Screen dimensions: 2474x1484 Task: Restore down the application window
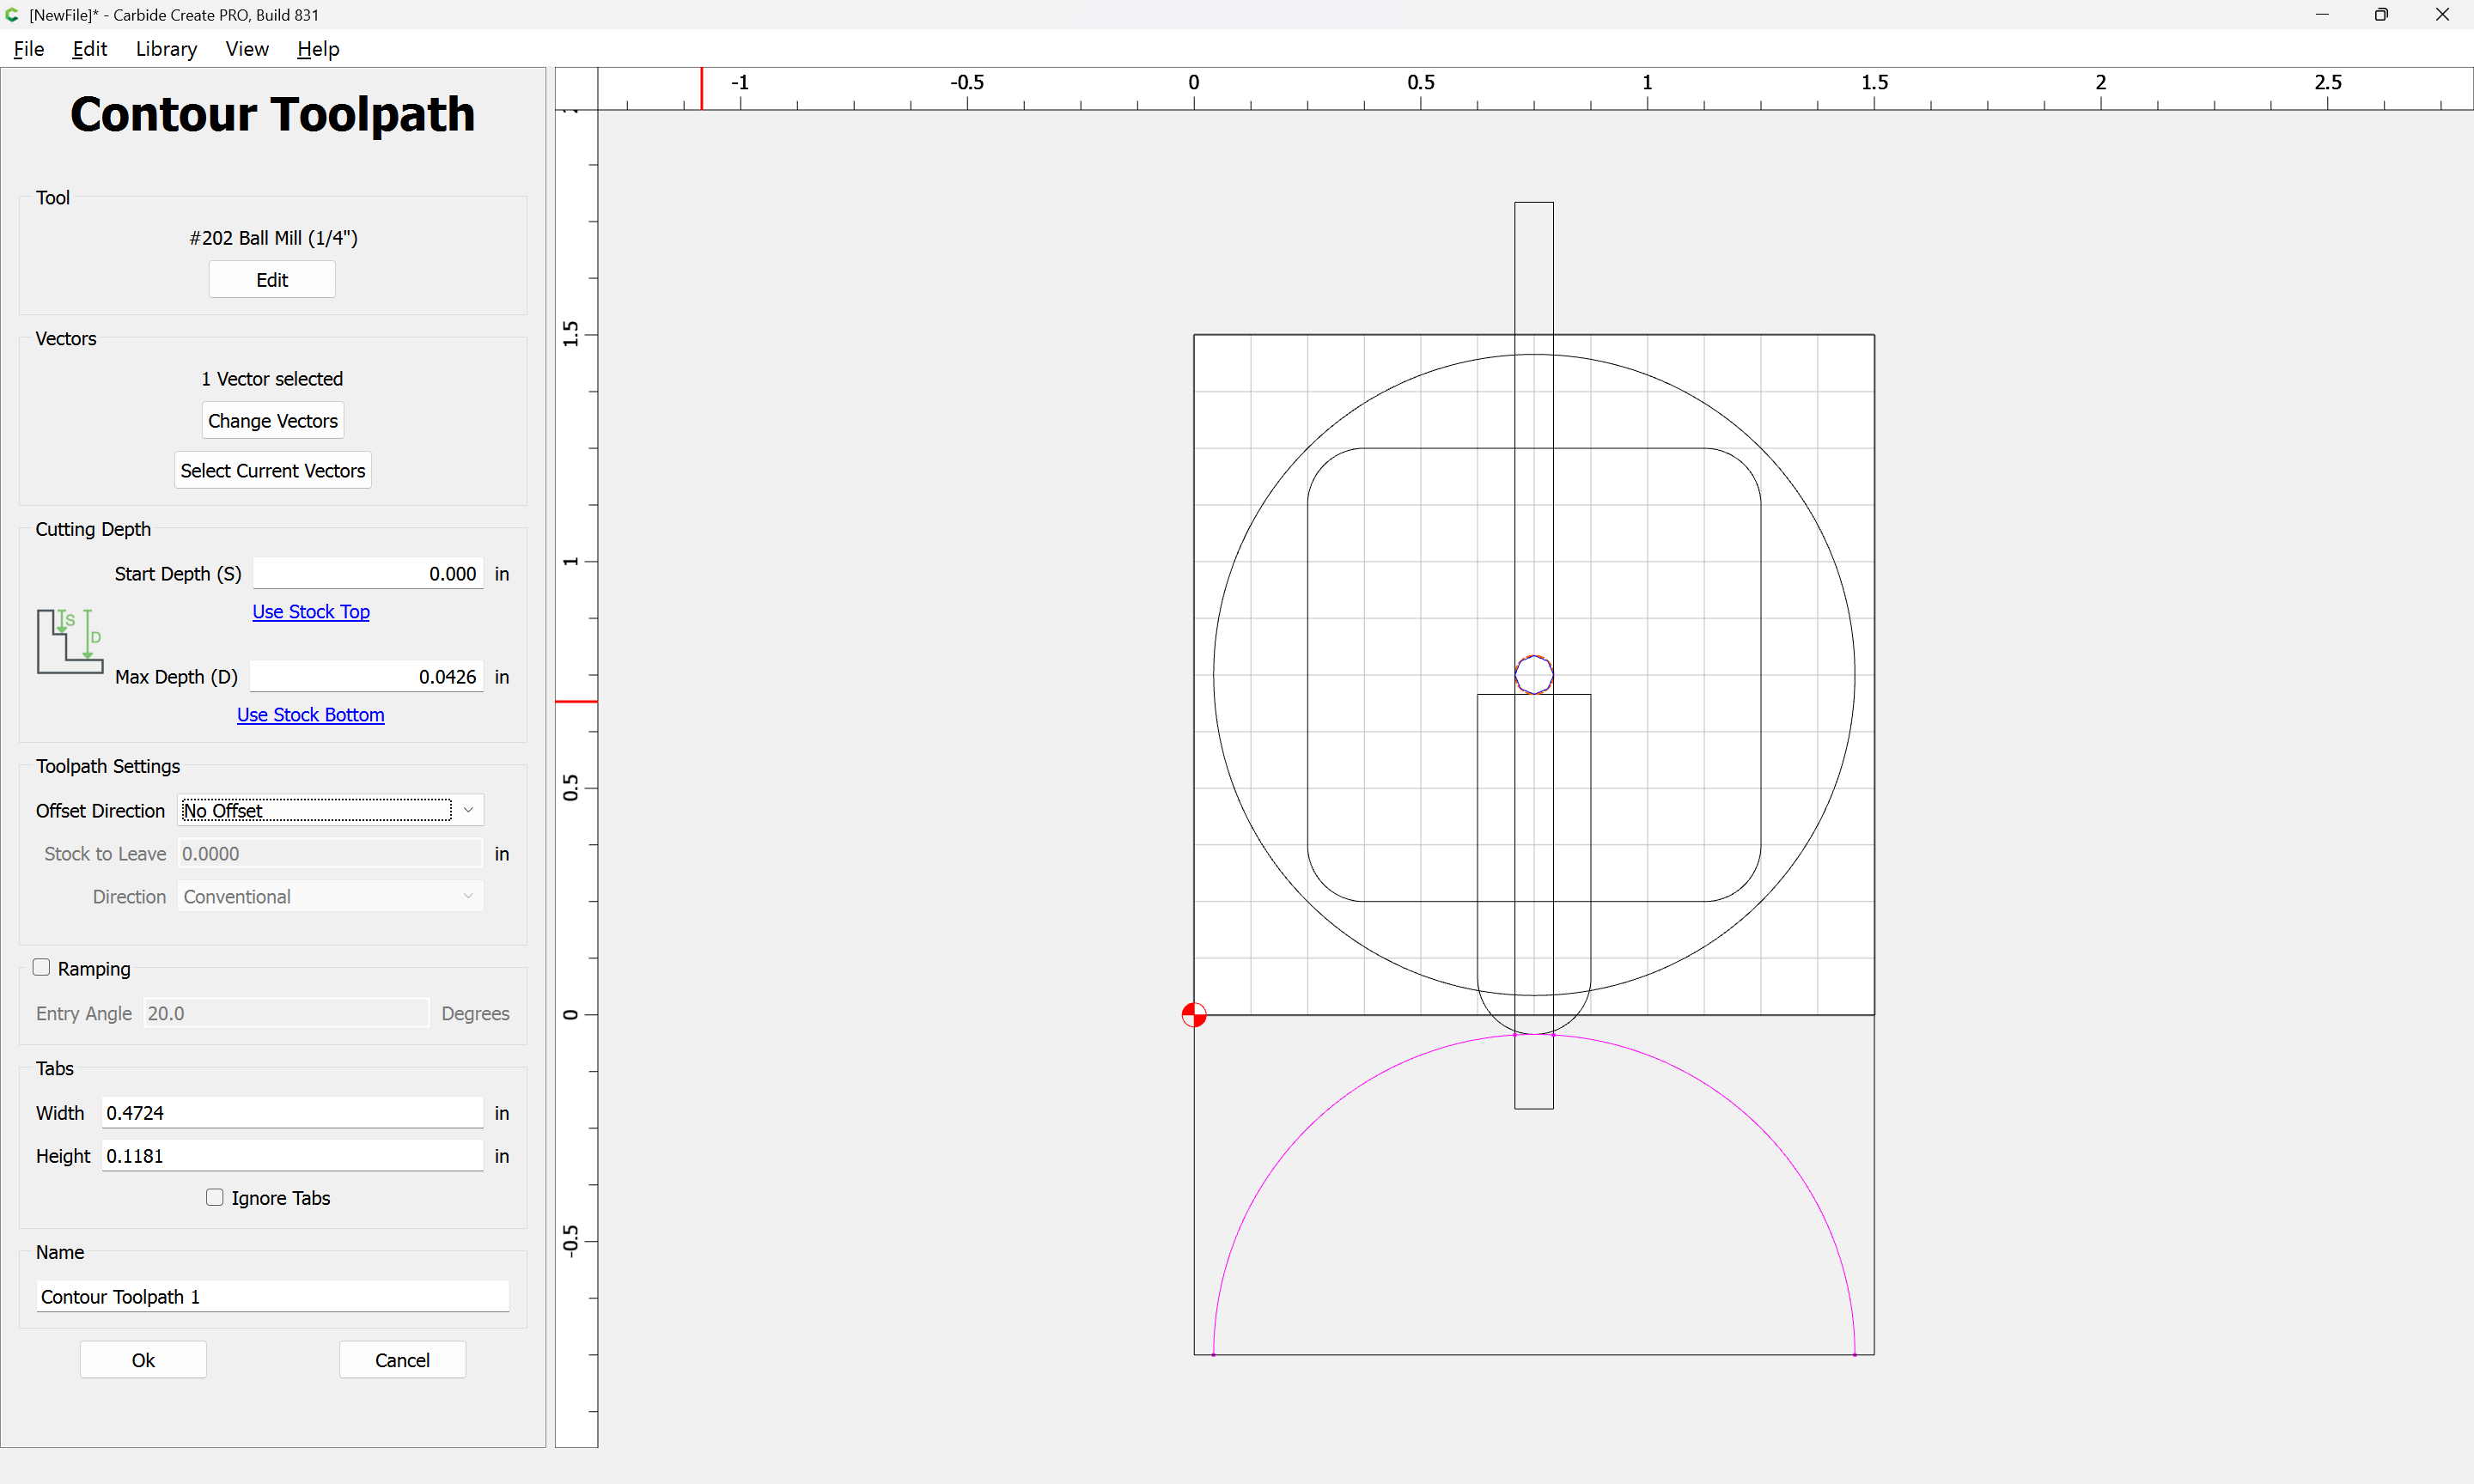2381,14
